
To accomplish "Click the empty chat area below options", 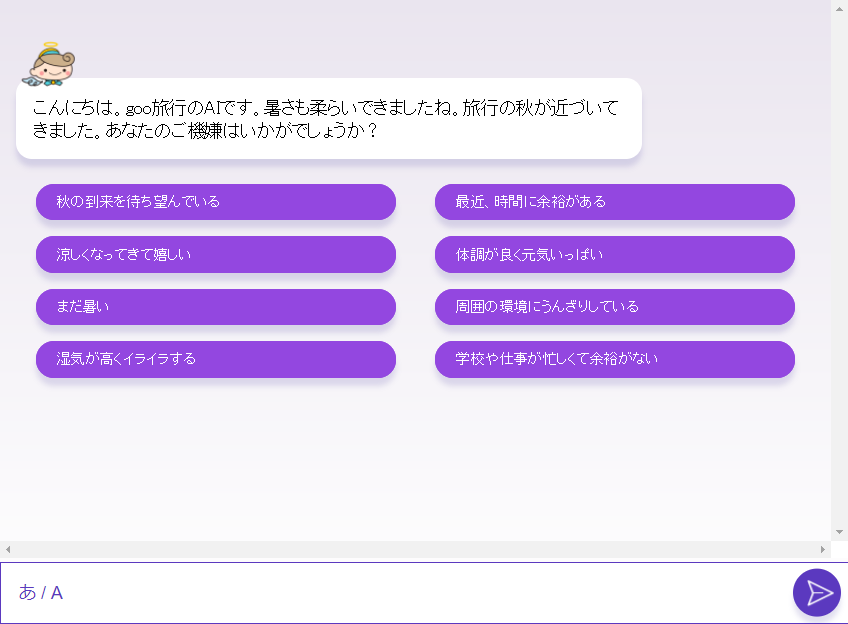I will pyautogui.click(x=415, y=460).
